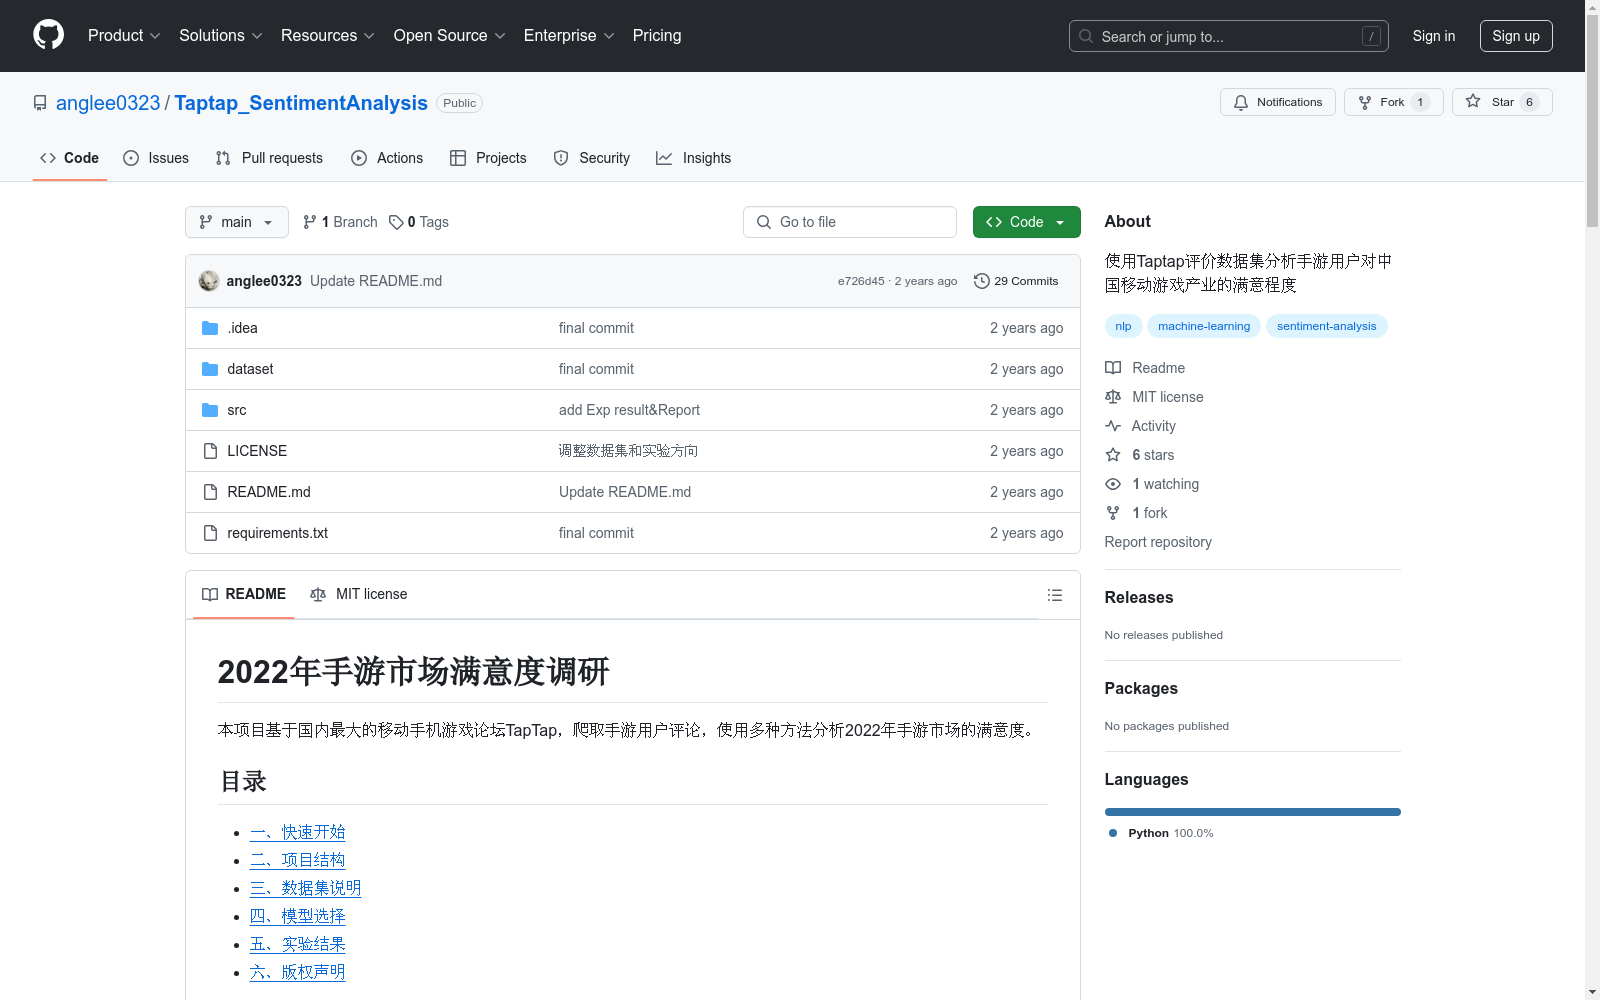The height and width of the screenshot is (1000, 1600).
Task: Go to the GitHub homepage logo
Action: coord(48,35)
